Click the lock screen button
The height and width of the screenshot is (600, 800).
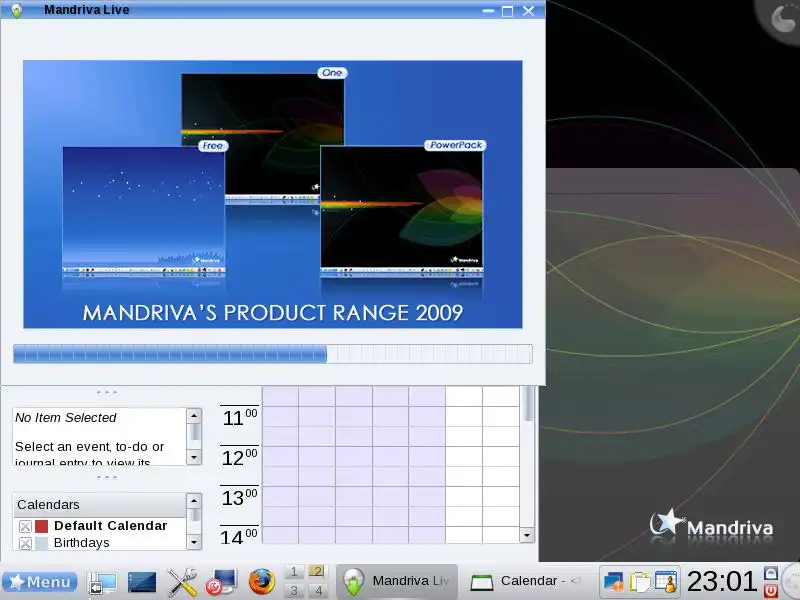point(771,572)
